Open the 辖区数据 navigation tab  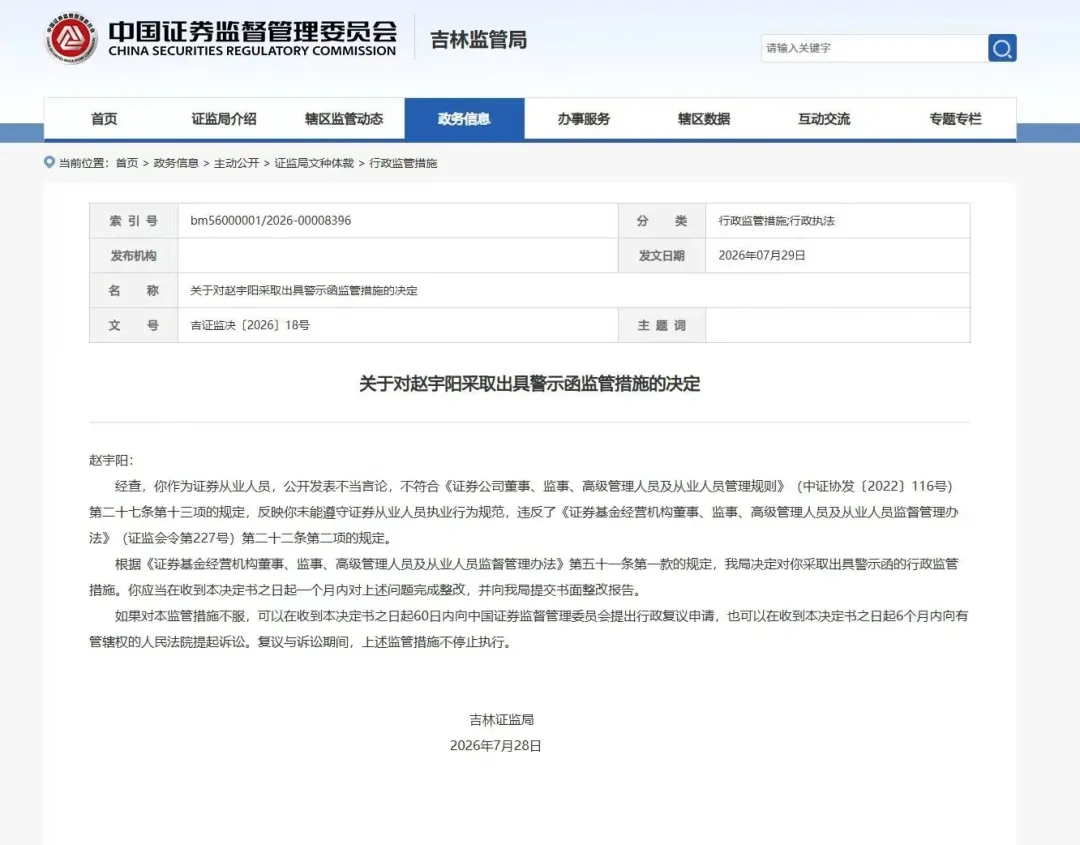pos(704,119)
